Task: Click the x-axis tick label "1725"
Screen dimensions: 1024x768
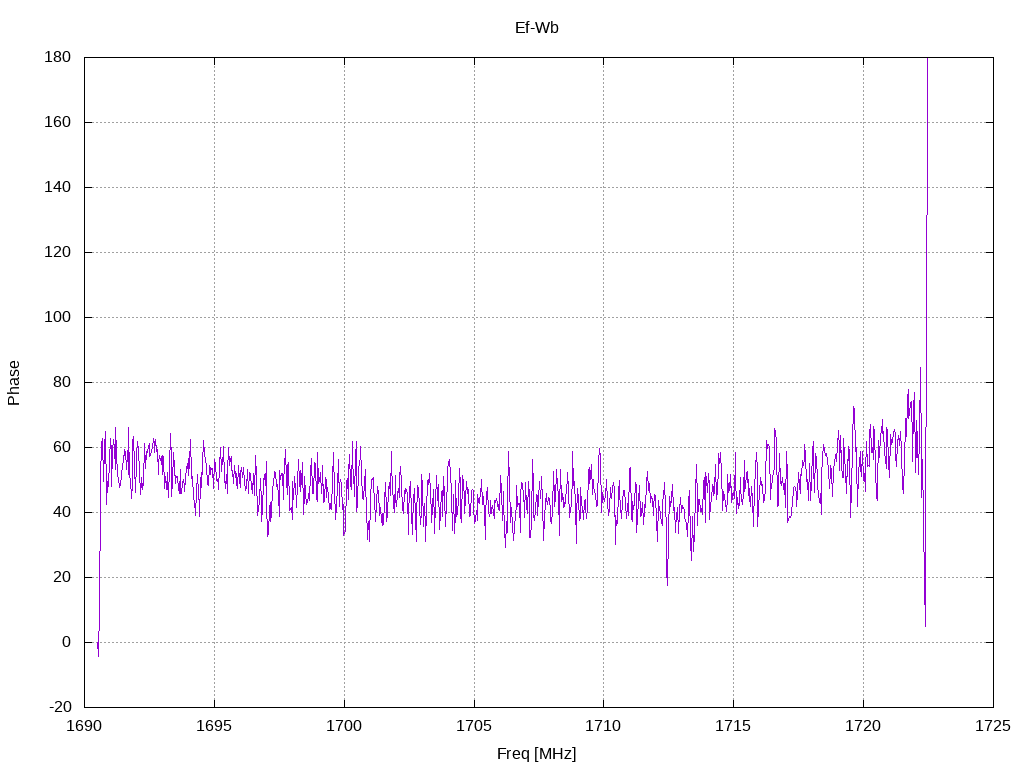Action: pyautogui.click(x=993, y=726)
